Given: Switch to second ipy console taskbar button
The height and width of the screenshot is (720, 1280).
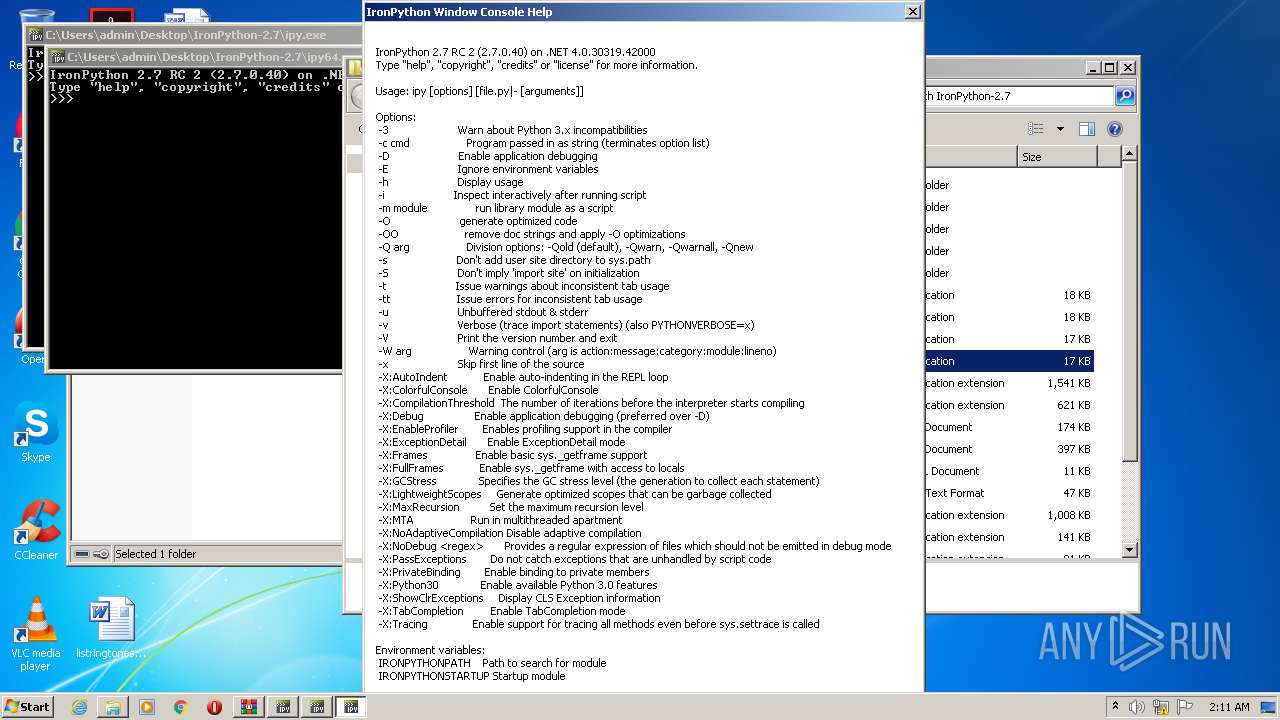Looking at the screenshot, I should (317, 707).
